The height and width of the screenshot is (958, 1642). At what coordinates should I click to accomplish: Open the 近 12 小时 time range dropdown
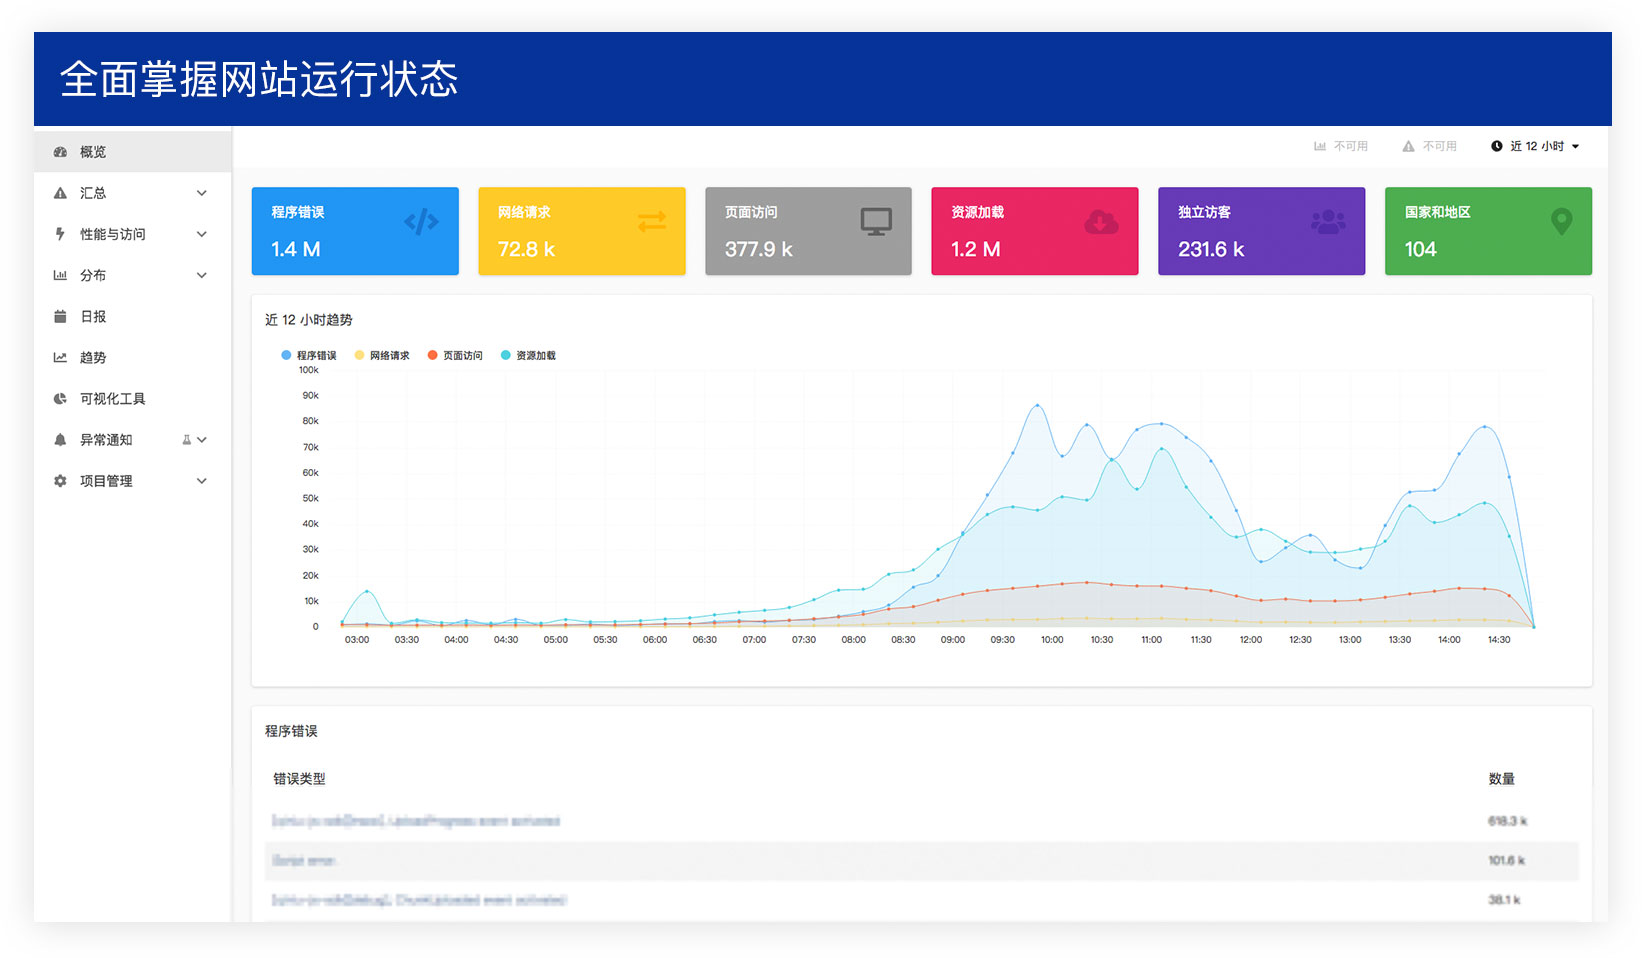point(1535,146)
